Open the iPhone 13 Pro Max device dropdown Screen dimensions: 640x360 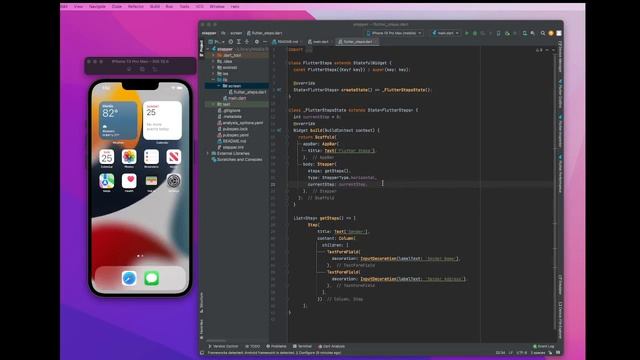tap(394, 33)
